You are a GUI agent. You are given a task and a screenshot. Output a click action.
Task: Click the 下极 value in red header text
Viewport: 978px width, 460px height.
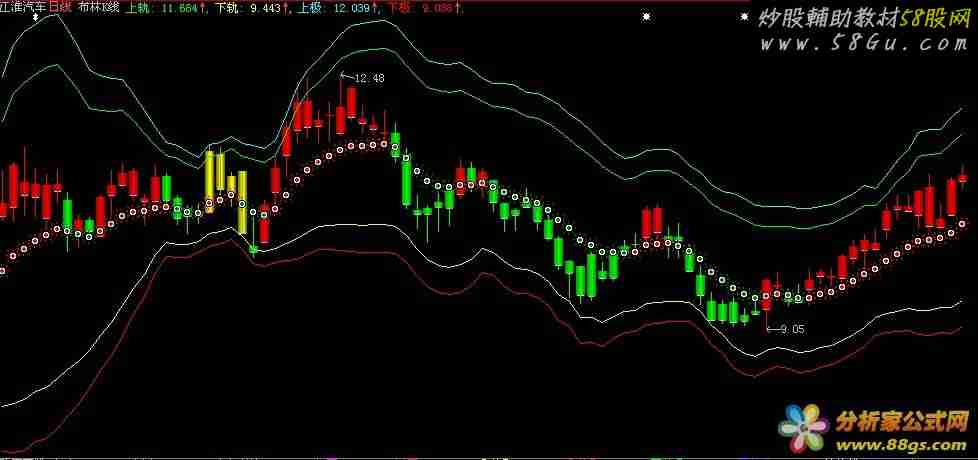coord(424,8)
